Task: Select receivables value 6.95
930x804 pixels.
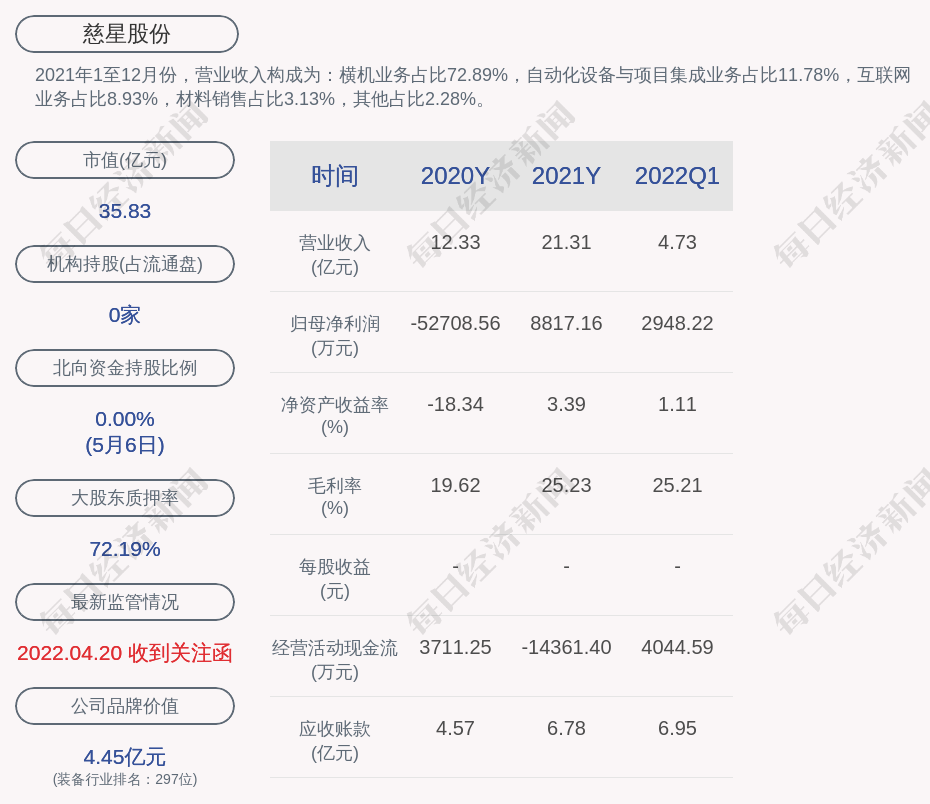Action: point(677,728)
